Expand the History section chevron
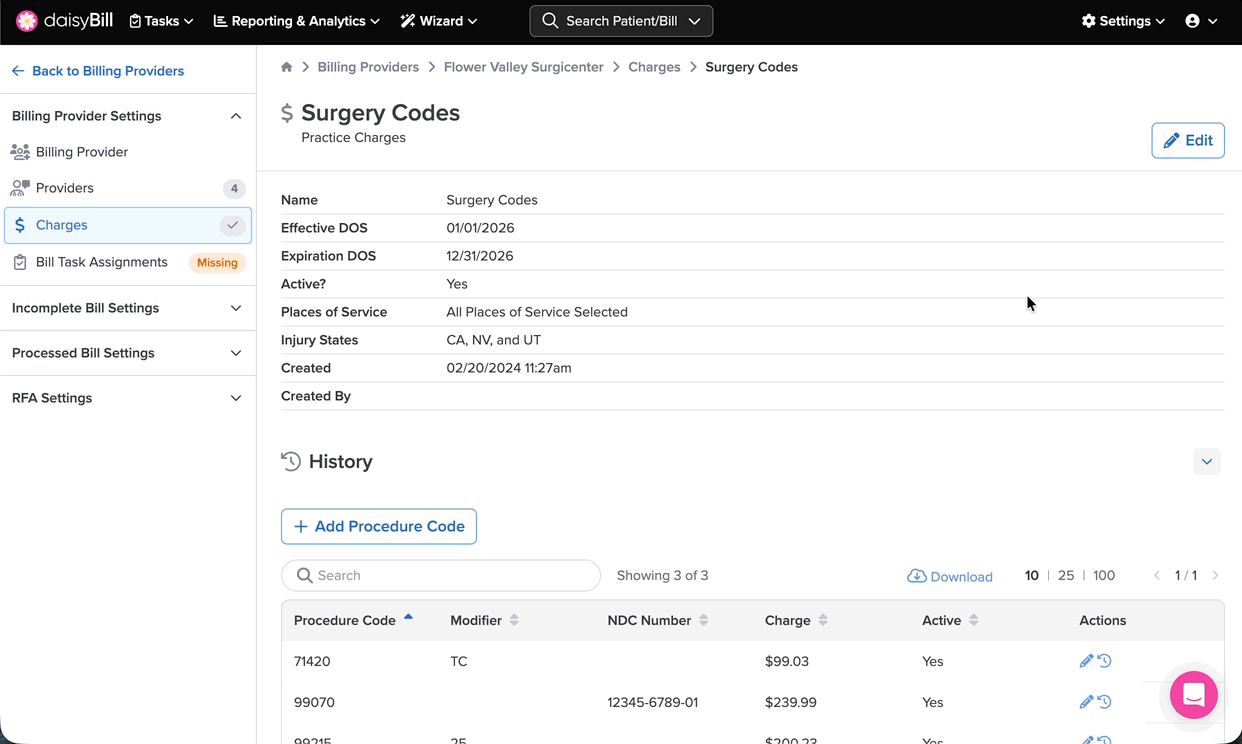The width and height of the screenshot is (1242, 744). [x=1206, y=461]
